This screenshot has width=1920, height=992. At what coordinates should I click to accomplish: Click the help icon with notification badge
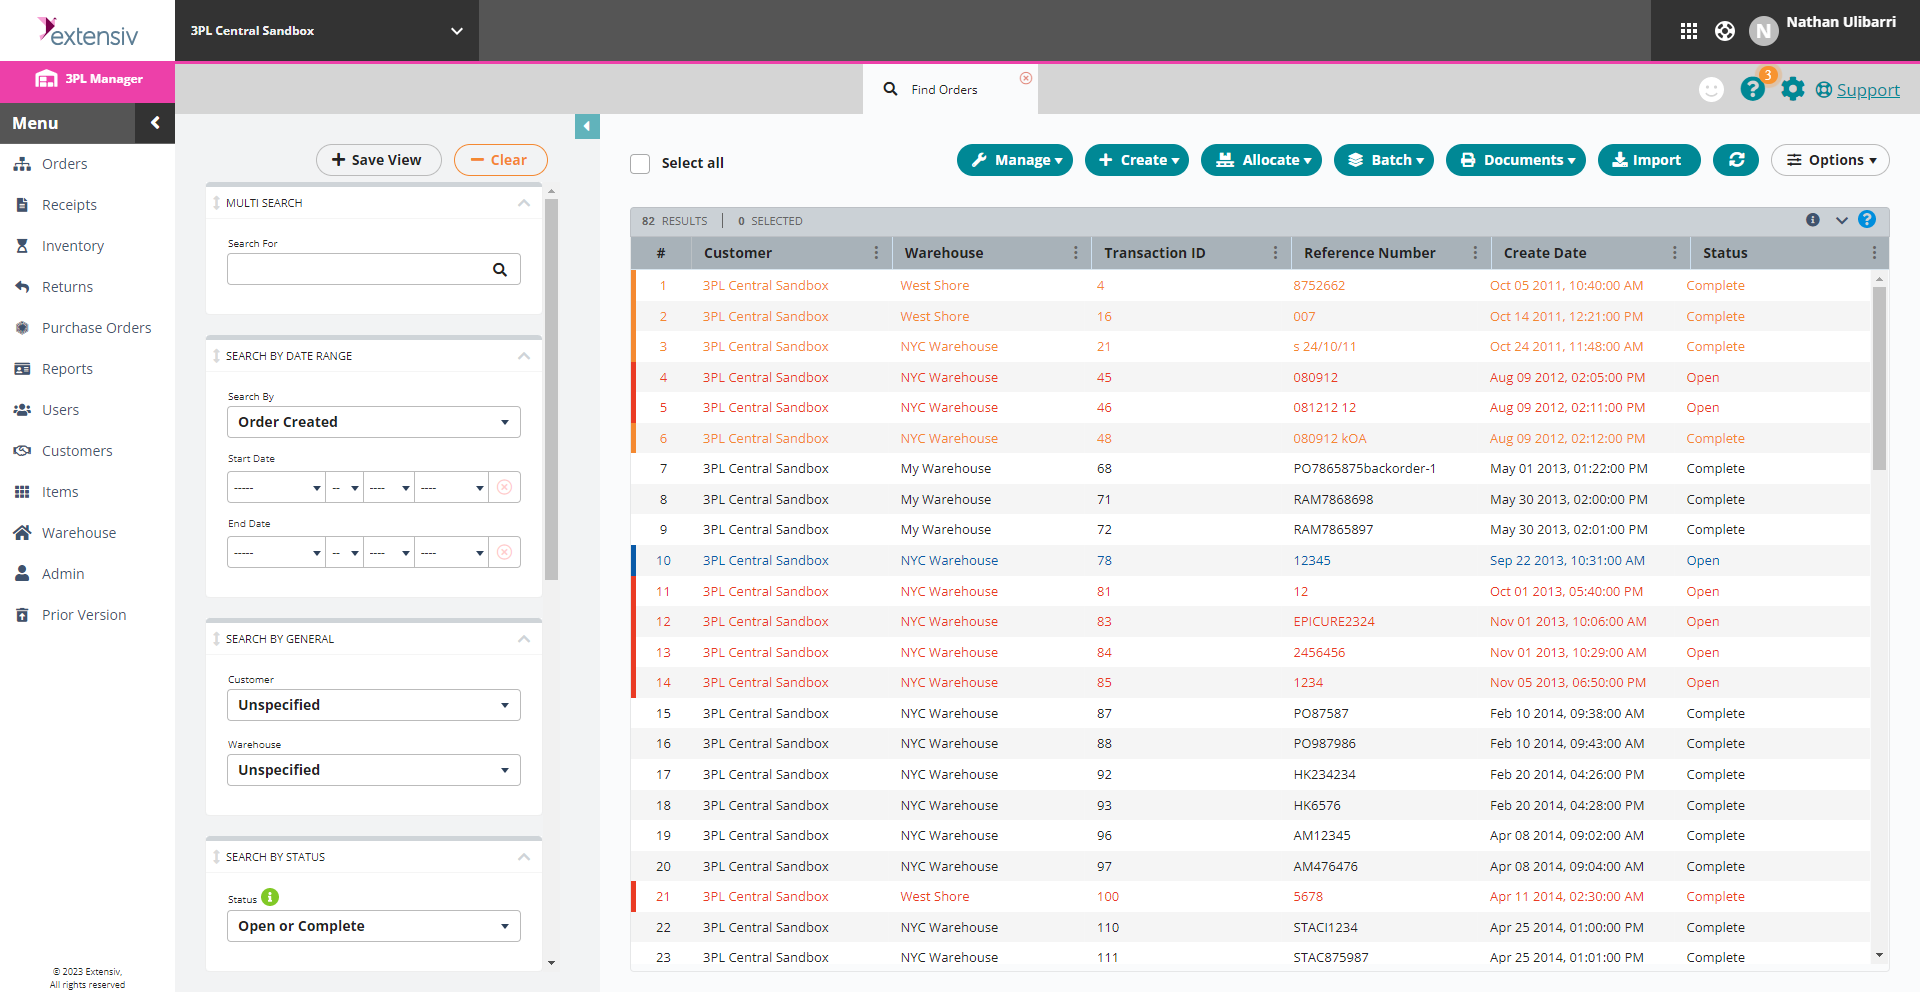coord(1753,89)
